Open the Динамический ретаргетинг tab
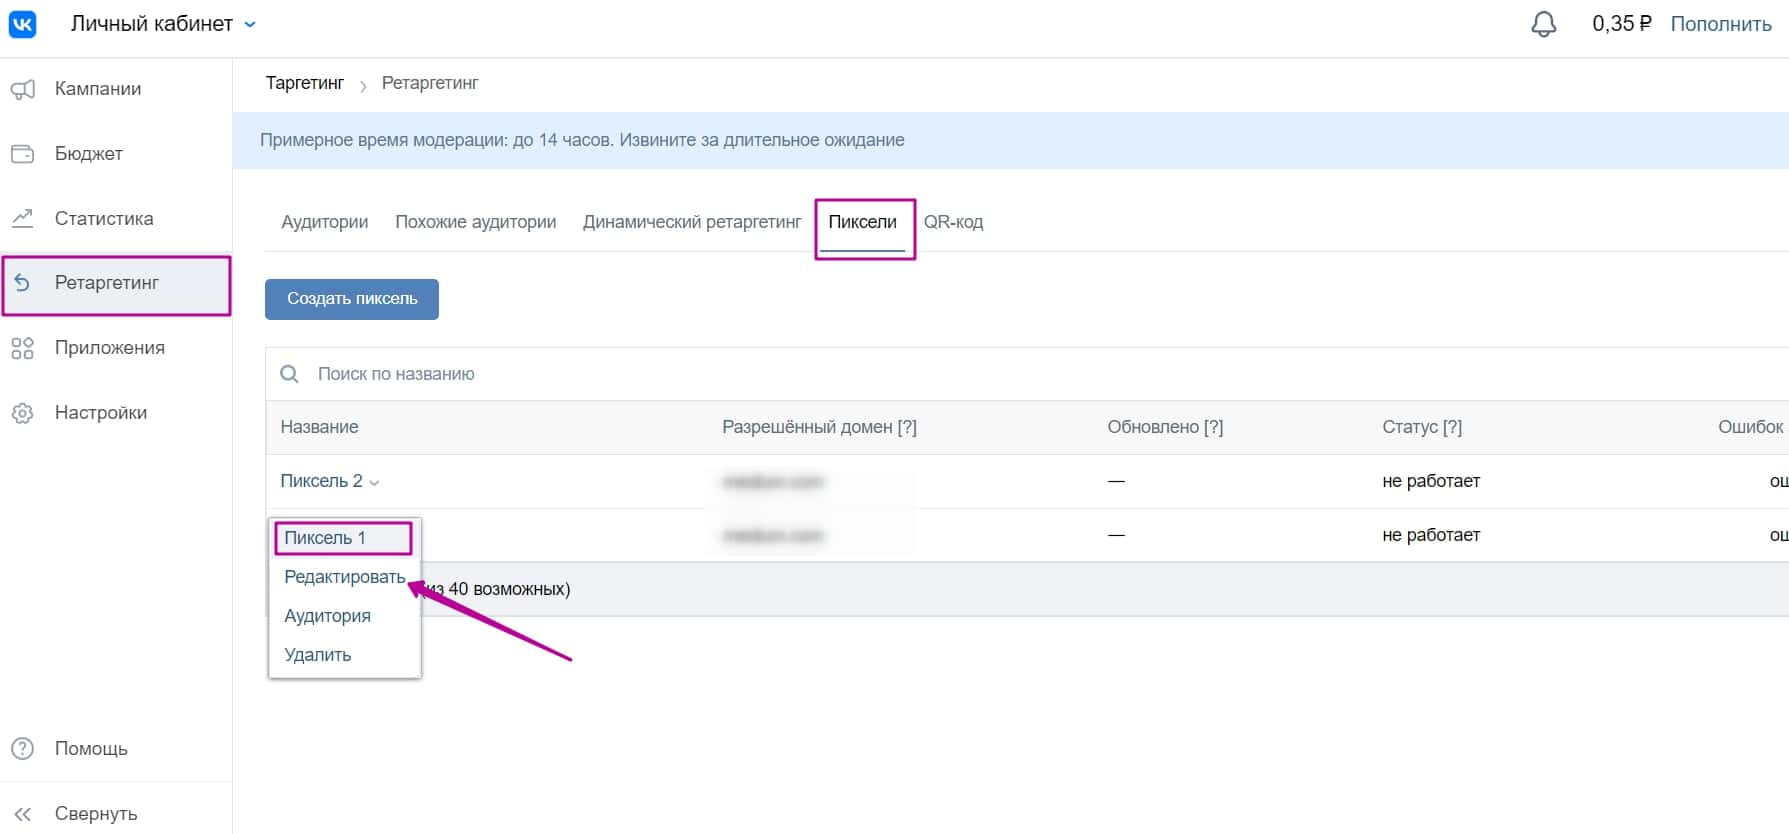 (692, 222)
